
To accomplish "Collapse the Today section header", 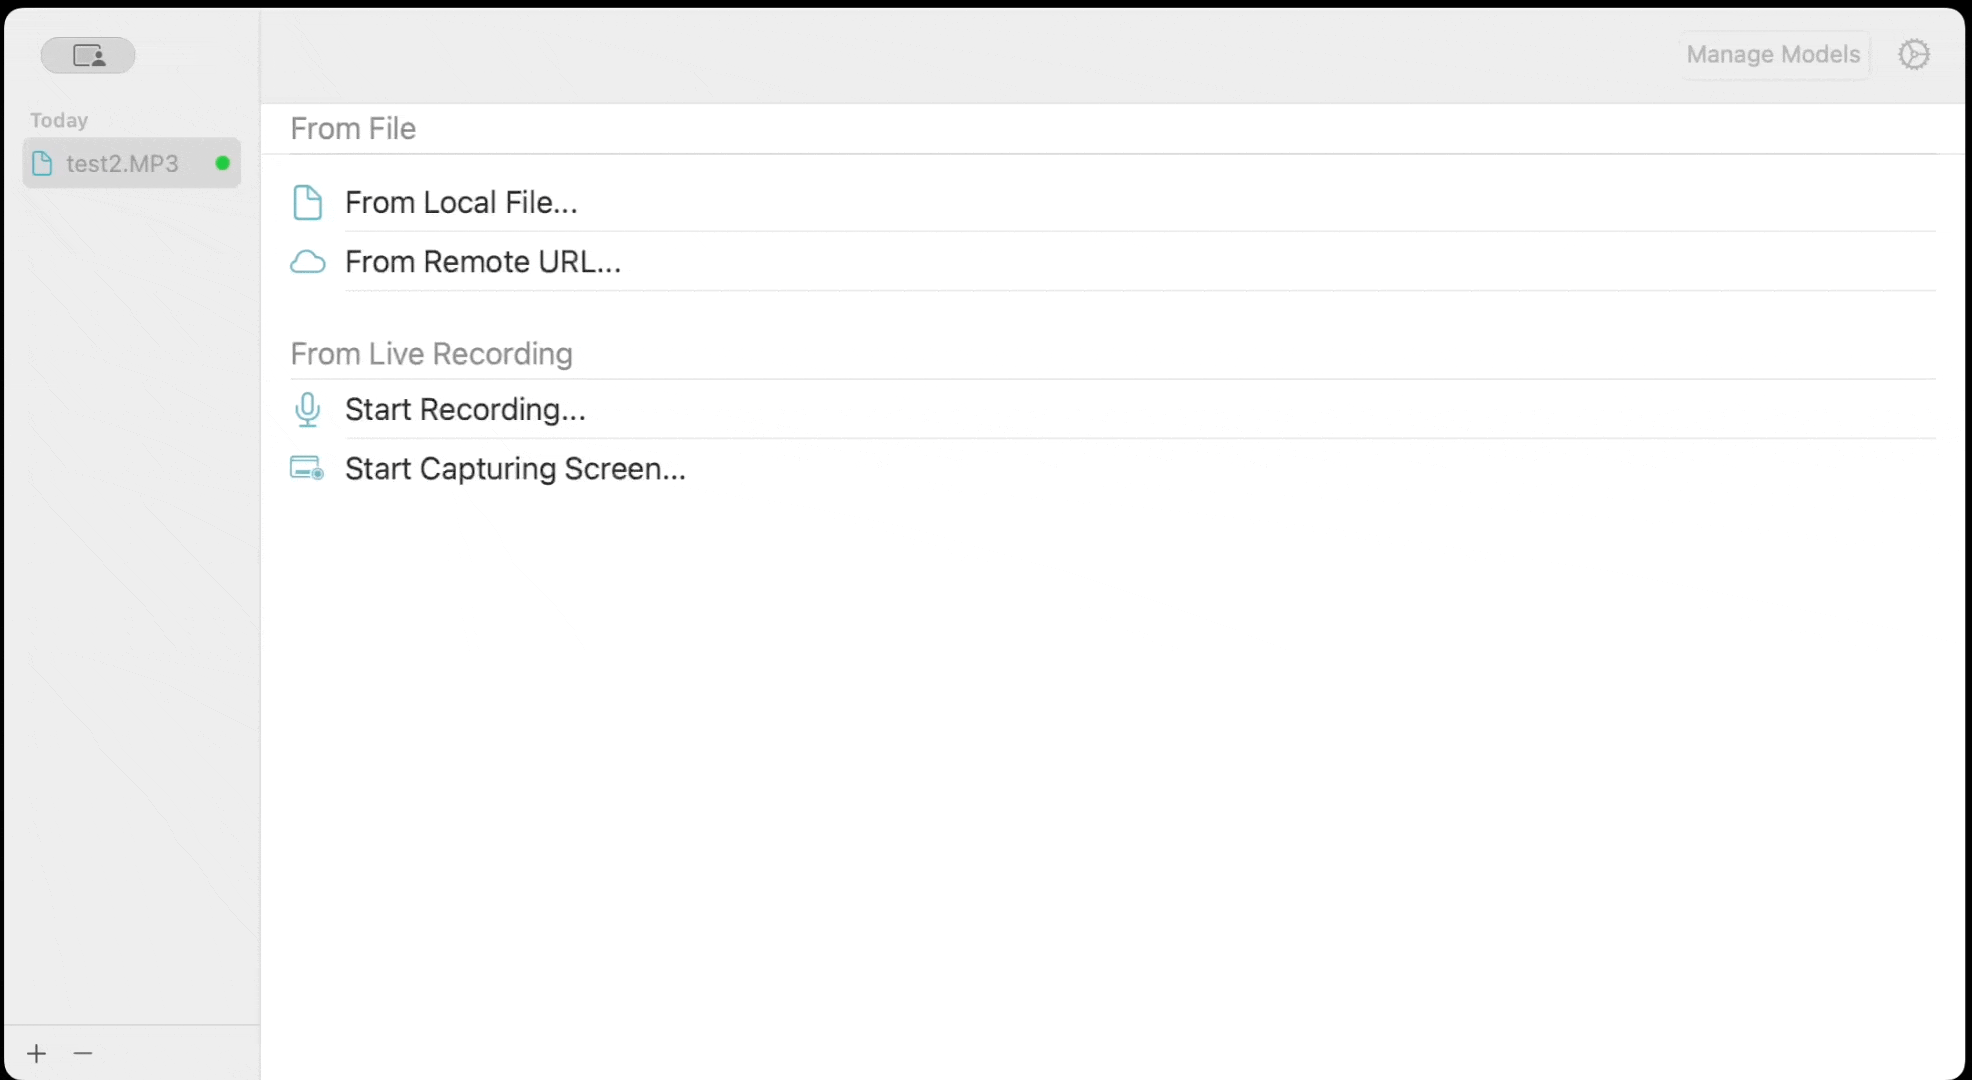I will [x=58, y=119].
